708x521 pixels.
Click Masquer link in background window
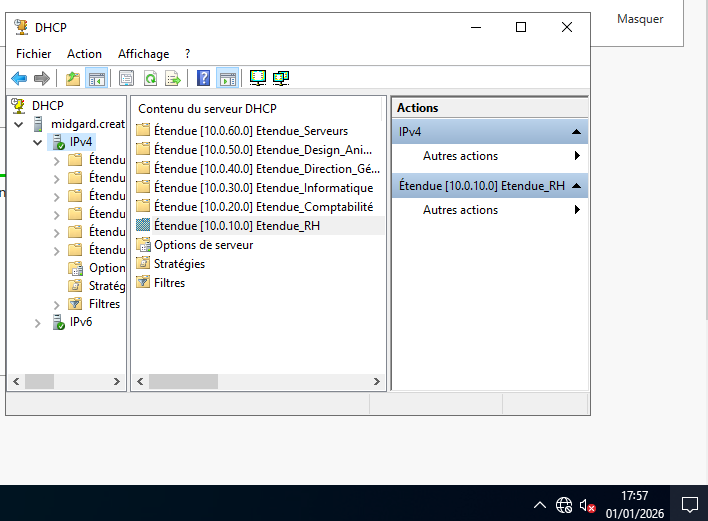click(x=640, y=19)
